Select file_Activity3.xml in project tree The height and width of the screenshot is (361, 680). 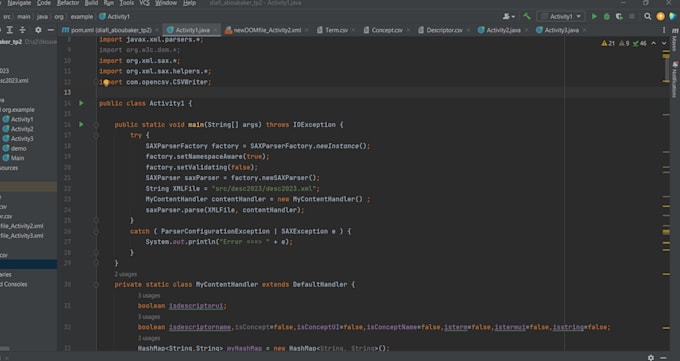22,236
